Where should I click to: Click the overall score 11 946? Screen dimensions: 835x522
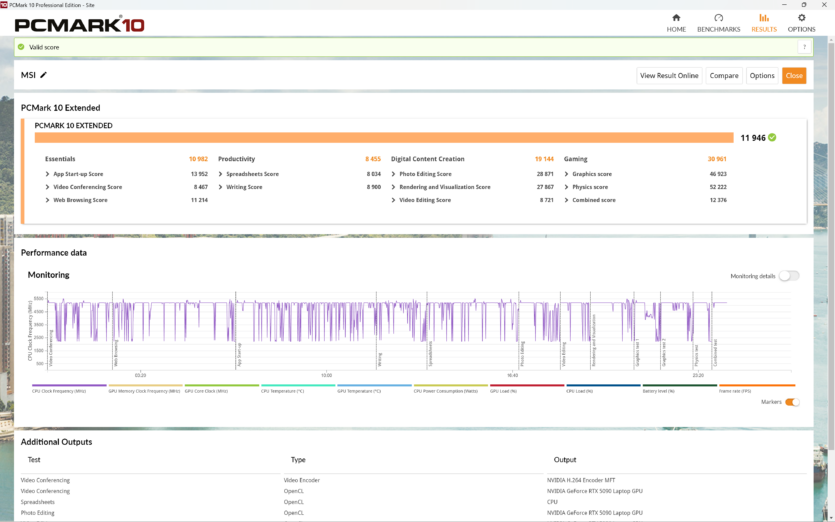point(753,138)
